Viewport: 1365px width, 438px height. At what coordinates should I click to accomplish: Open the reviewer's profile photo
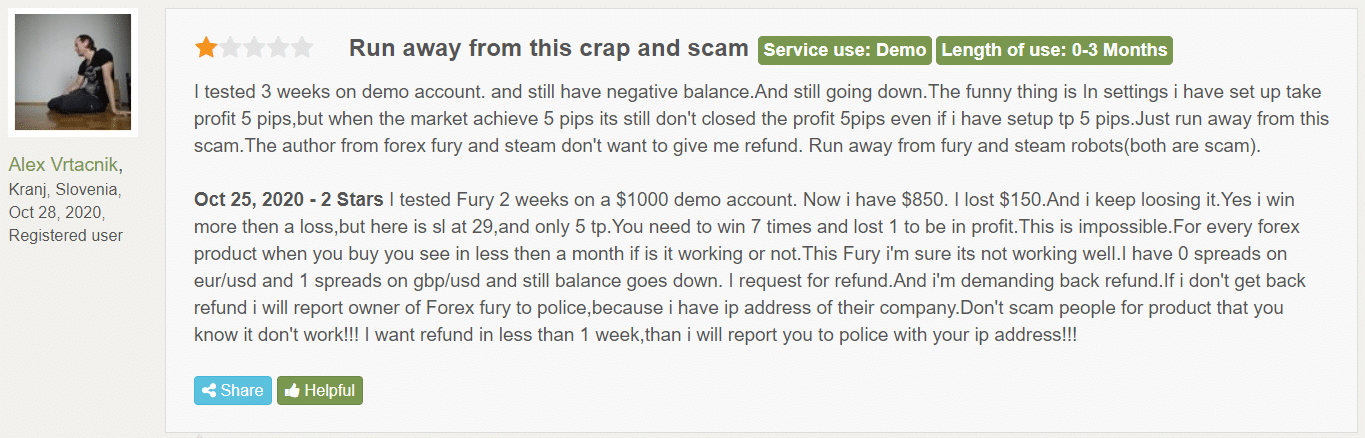tap(73, 72)
